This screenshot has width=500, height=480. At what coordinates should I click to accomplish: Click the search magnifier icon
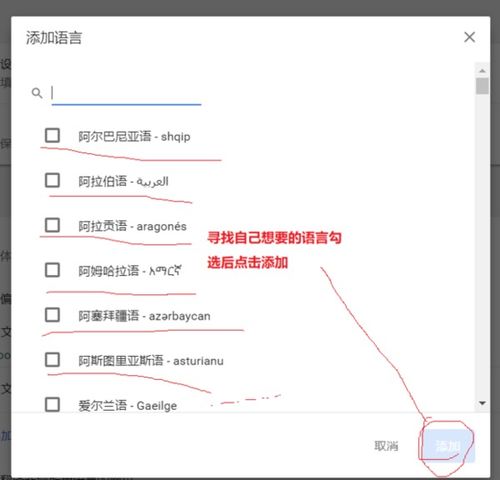(x=37, y=93)
